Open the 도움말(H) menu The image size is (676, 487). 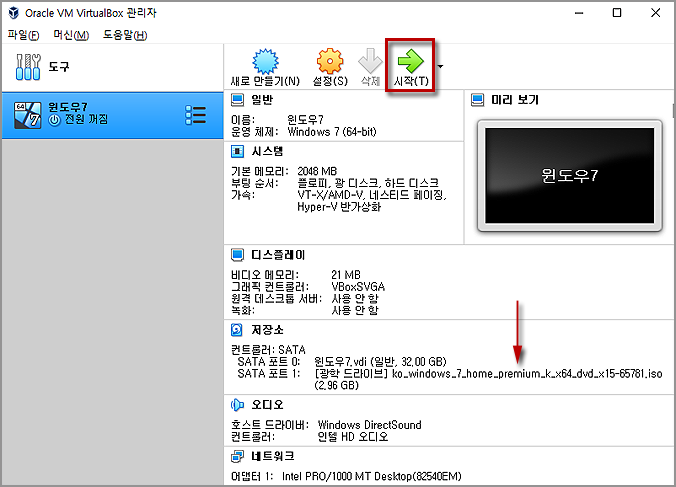point(125,35)
